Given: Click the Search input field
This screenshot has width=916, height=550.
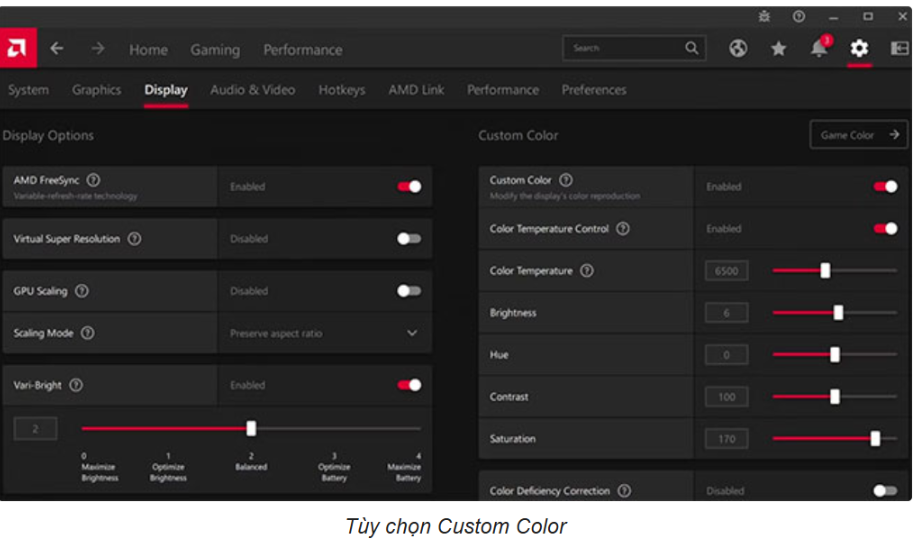Looking at the screenshot, I should point(625,48).
